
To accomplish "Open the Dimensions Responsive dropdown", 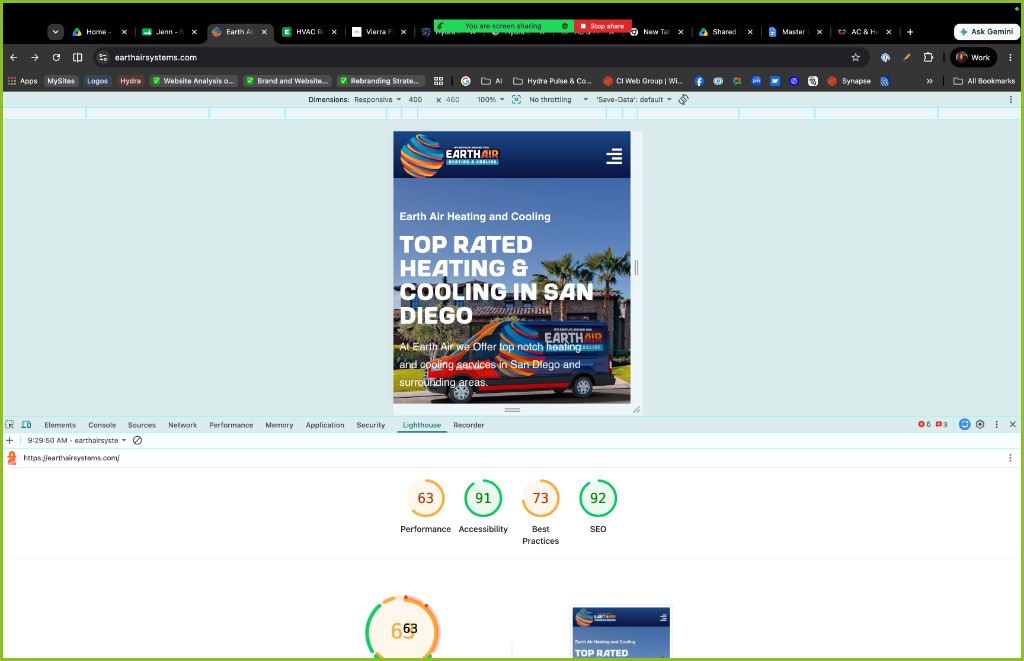I will pyautogui.click(x=377, y=100).
